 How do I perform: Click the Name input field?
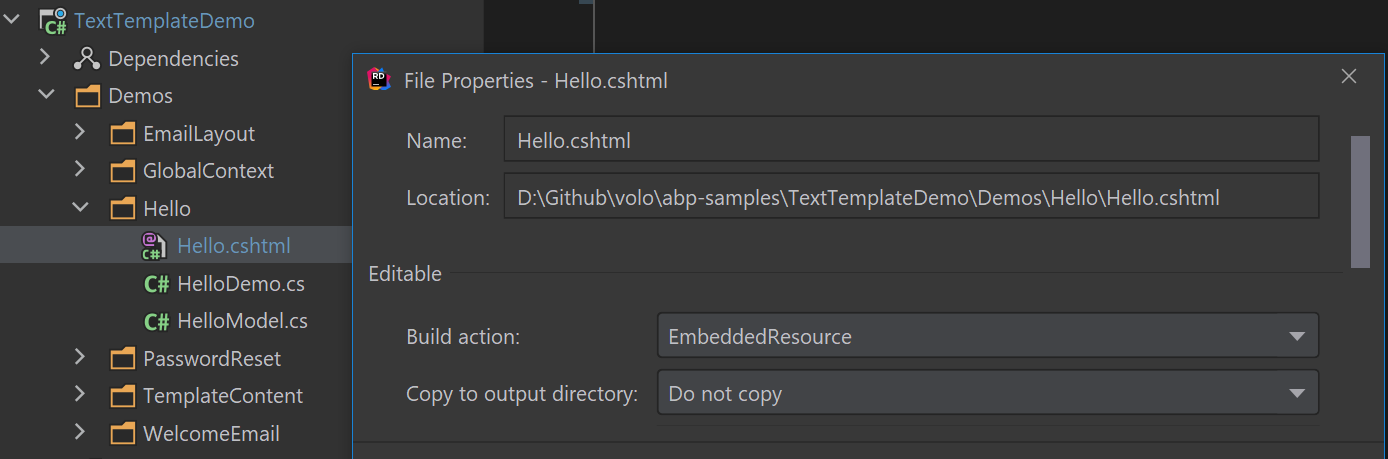tap(910, 141)
